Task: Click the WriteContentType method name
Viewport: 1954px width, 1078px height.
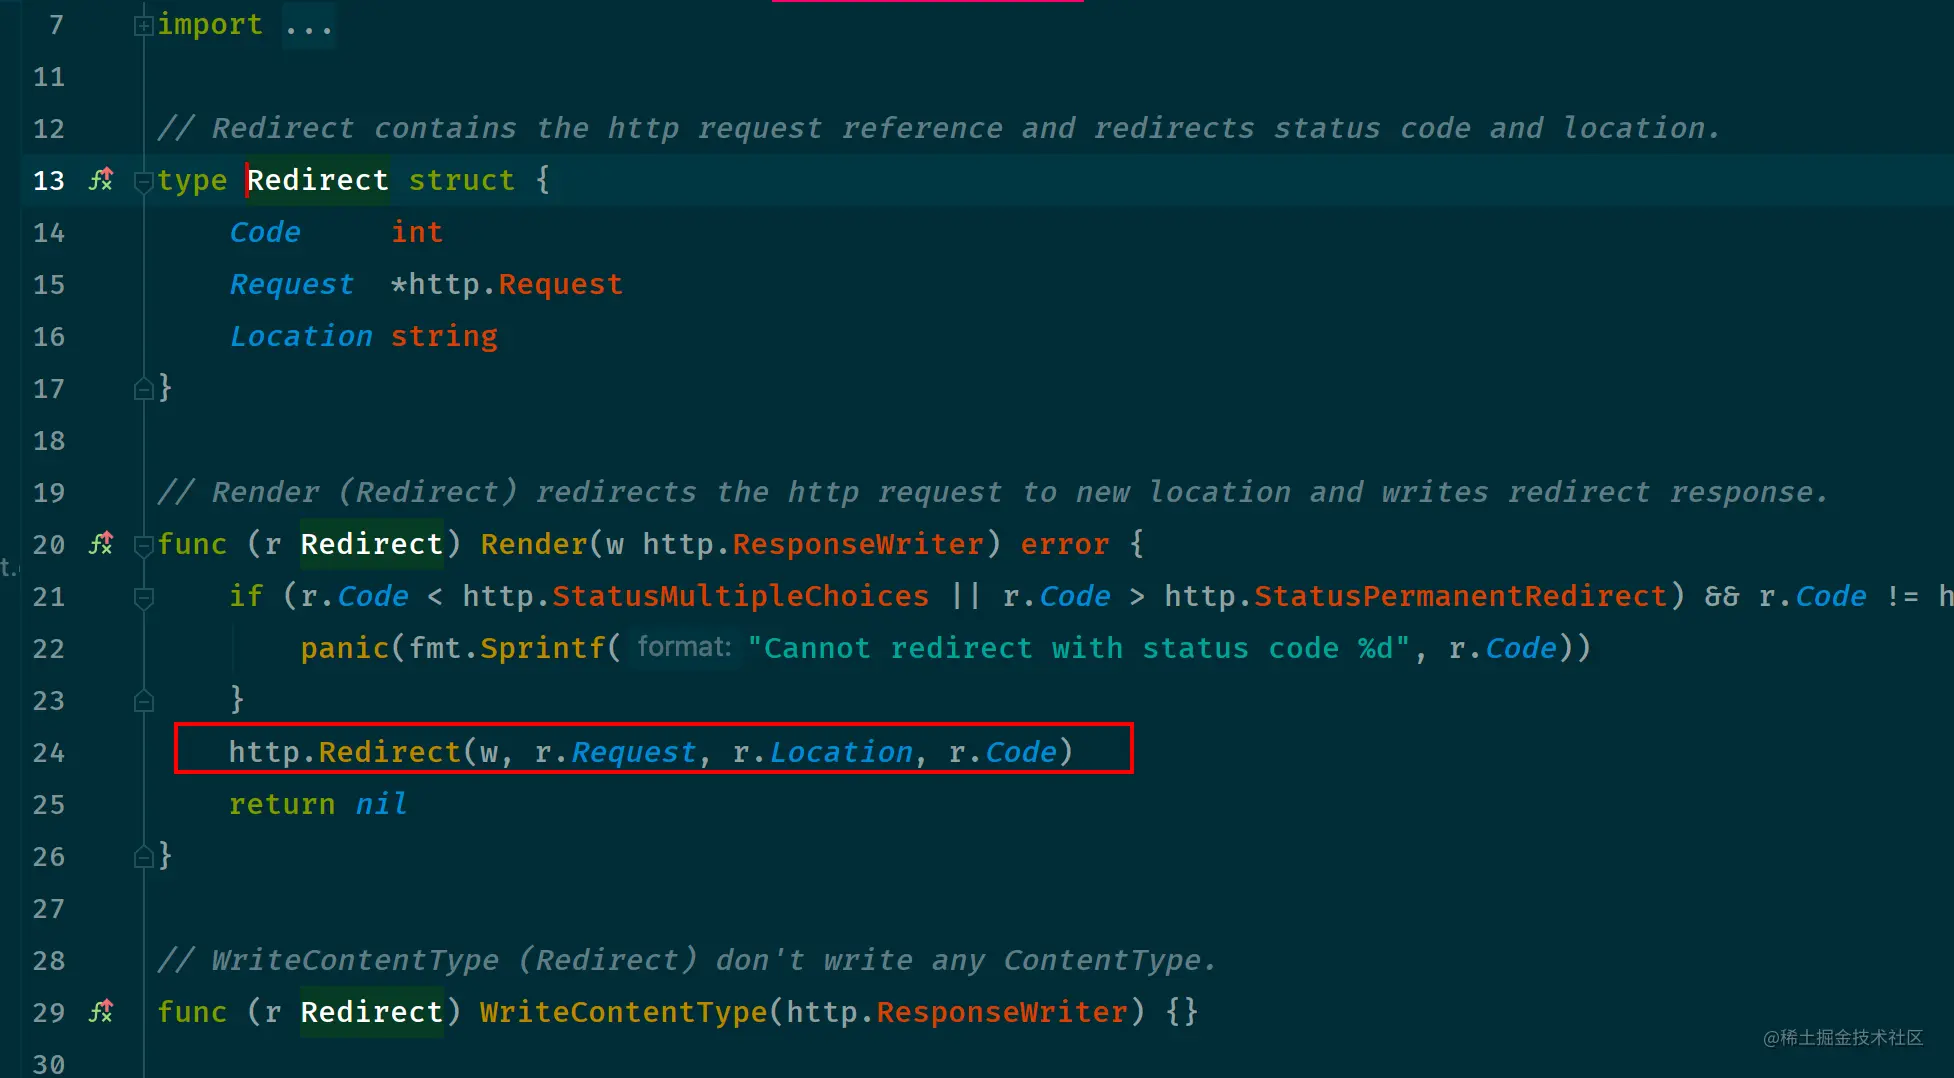Action: coord(623,1012)
